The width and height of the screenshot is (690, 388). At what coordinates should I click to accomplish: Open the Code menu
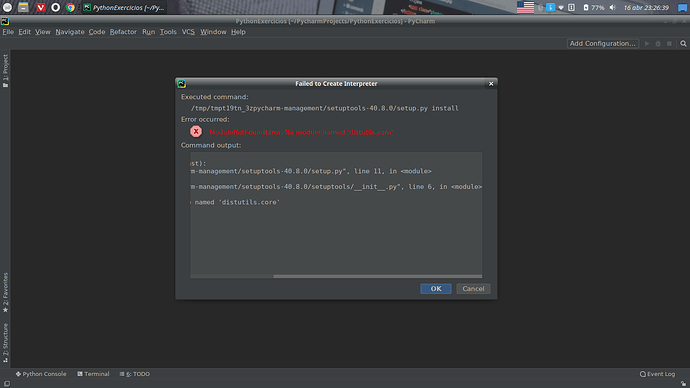[97, 32]
